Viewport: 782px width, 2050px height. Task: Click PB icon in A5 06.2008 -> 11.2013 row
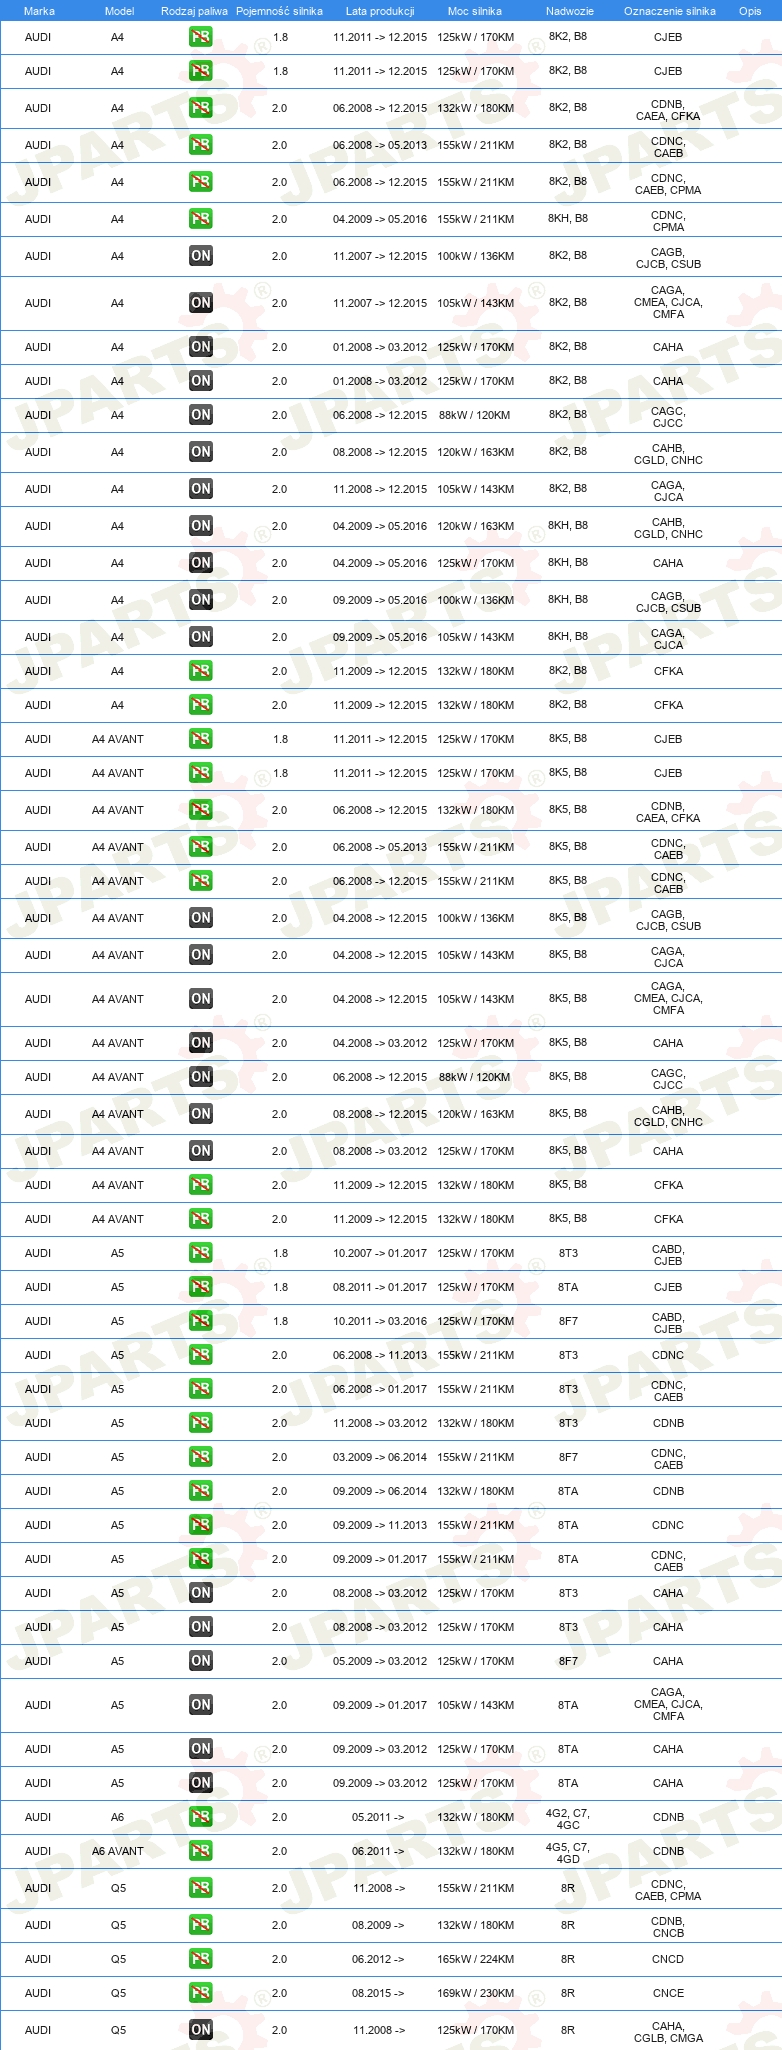click(201, 1355)
